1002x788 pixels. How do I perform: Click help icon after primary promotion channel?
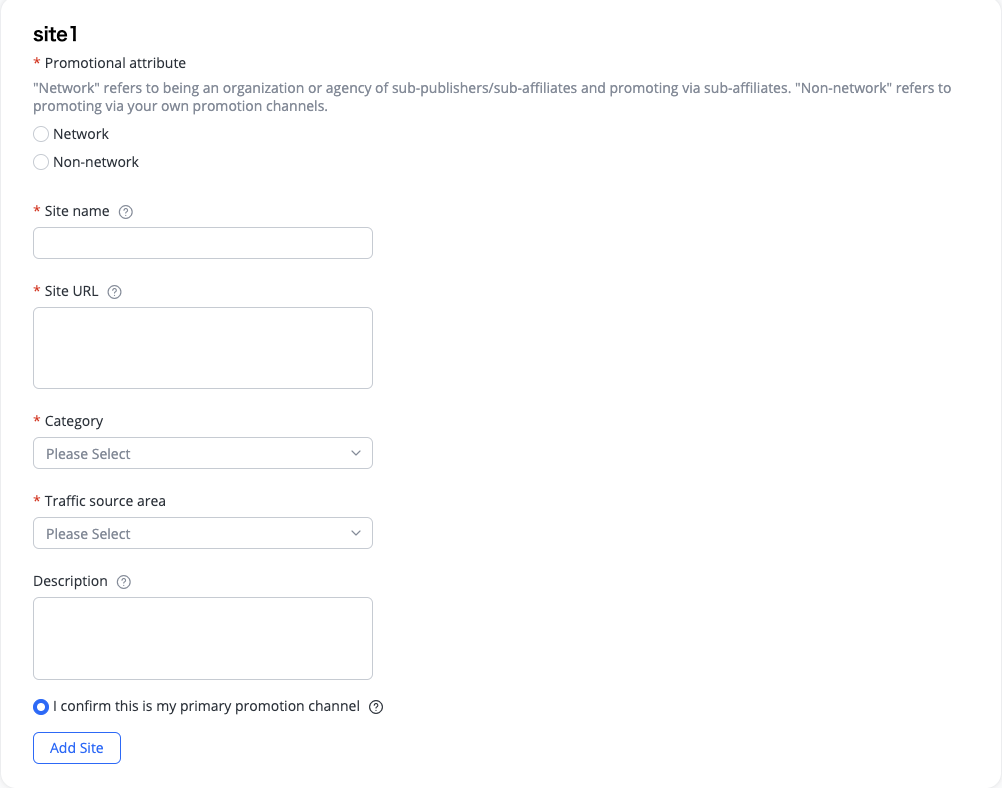376,707
